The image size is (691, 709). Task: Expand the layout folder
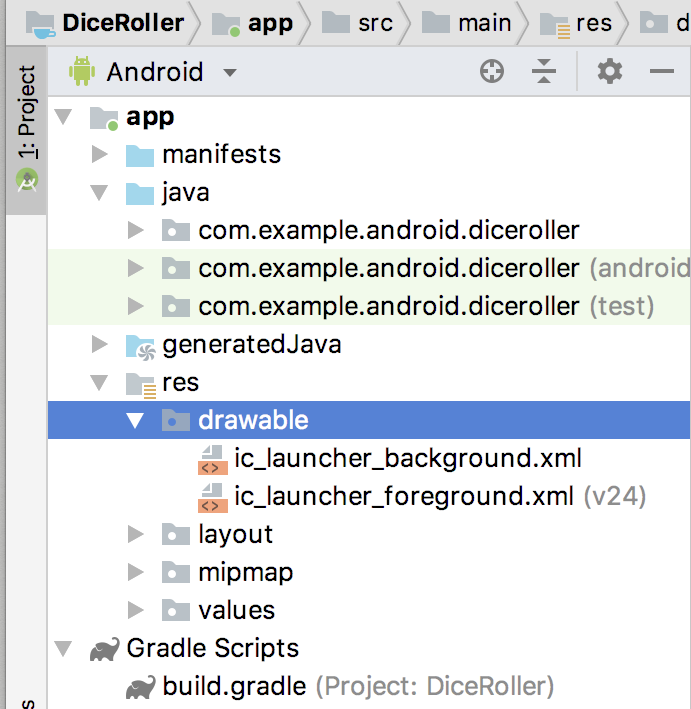pos(136,535)
